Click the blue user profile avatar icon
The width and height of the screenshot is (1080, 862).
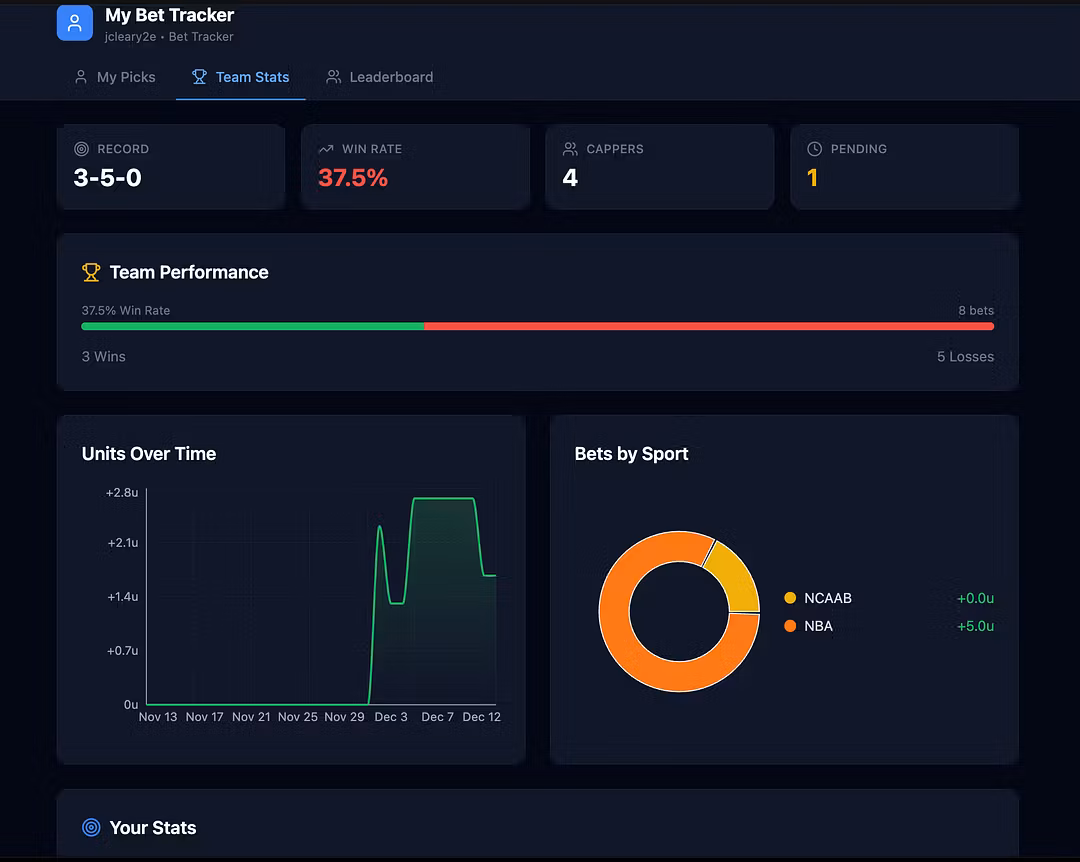click(74, 23)
